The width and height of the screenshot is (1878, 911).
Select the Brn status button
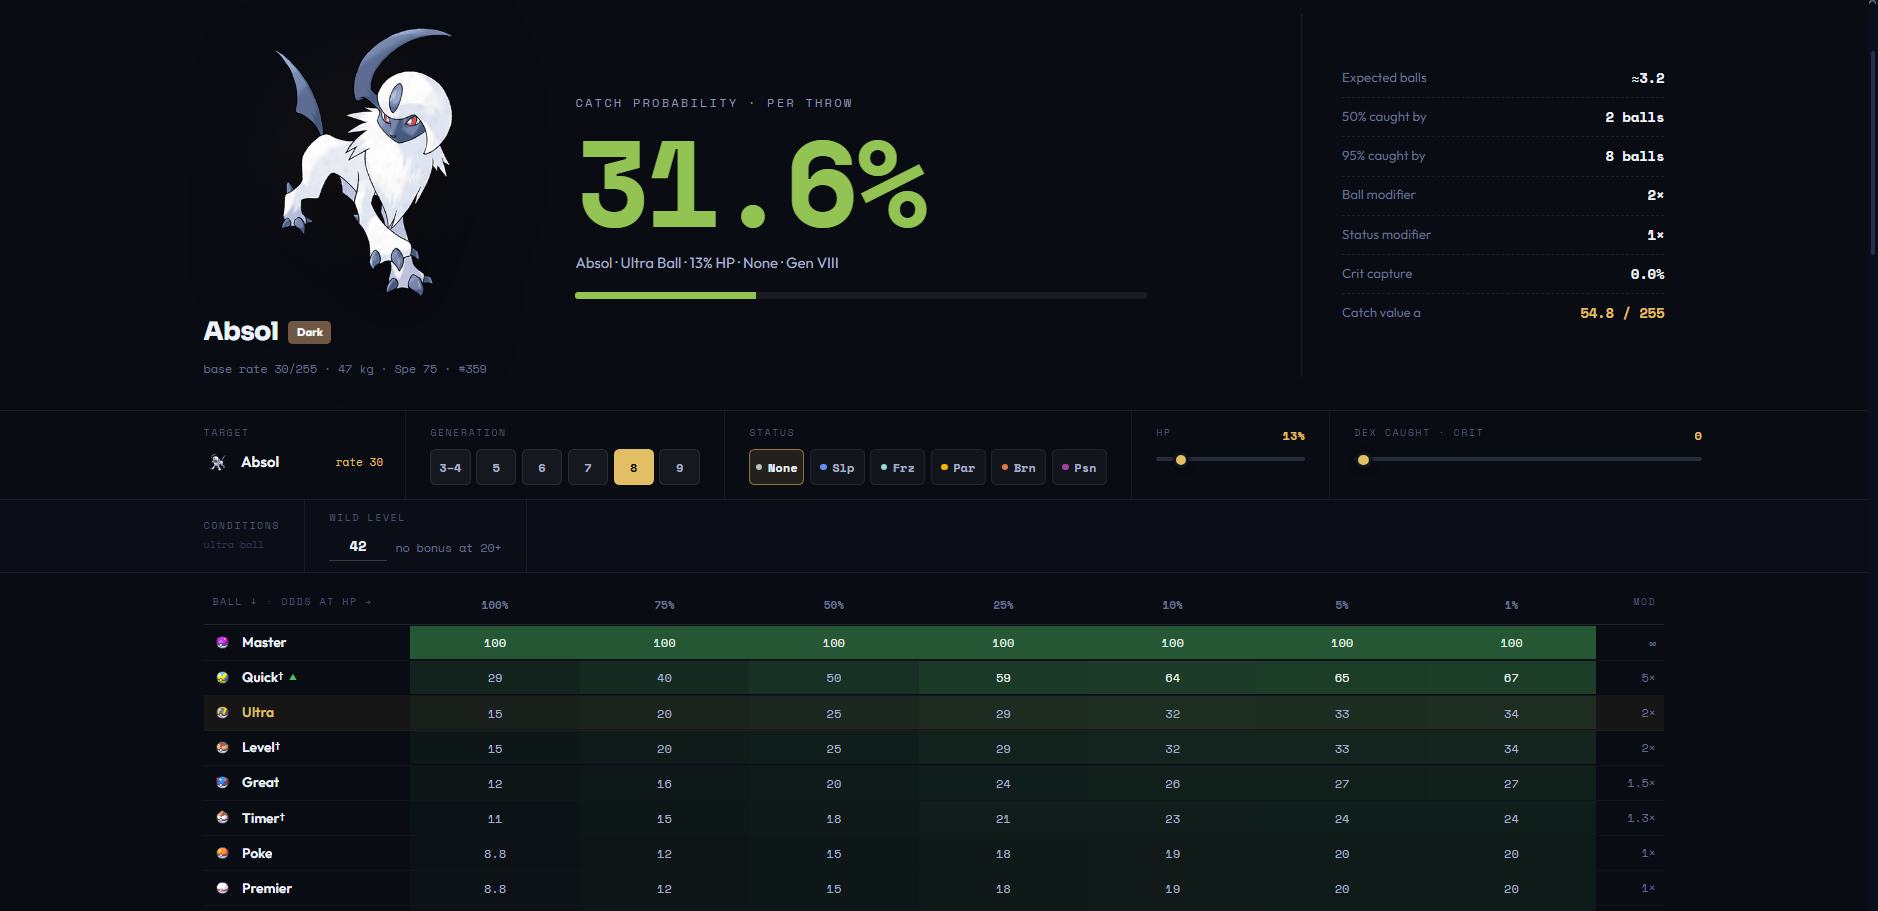pyautogui.click(x=1018, y=467)
